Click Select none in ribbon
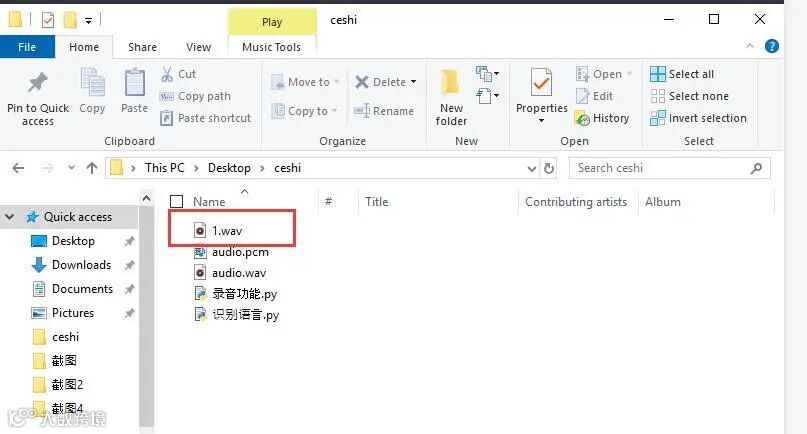The width and height of the screenshot is (807, 434). click(689, 96)
